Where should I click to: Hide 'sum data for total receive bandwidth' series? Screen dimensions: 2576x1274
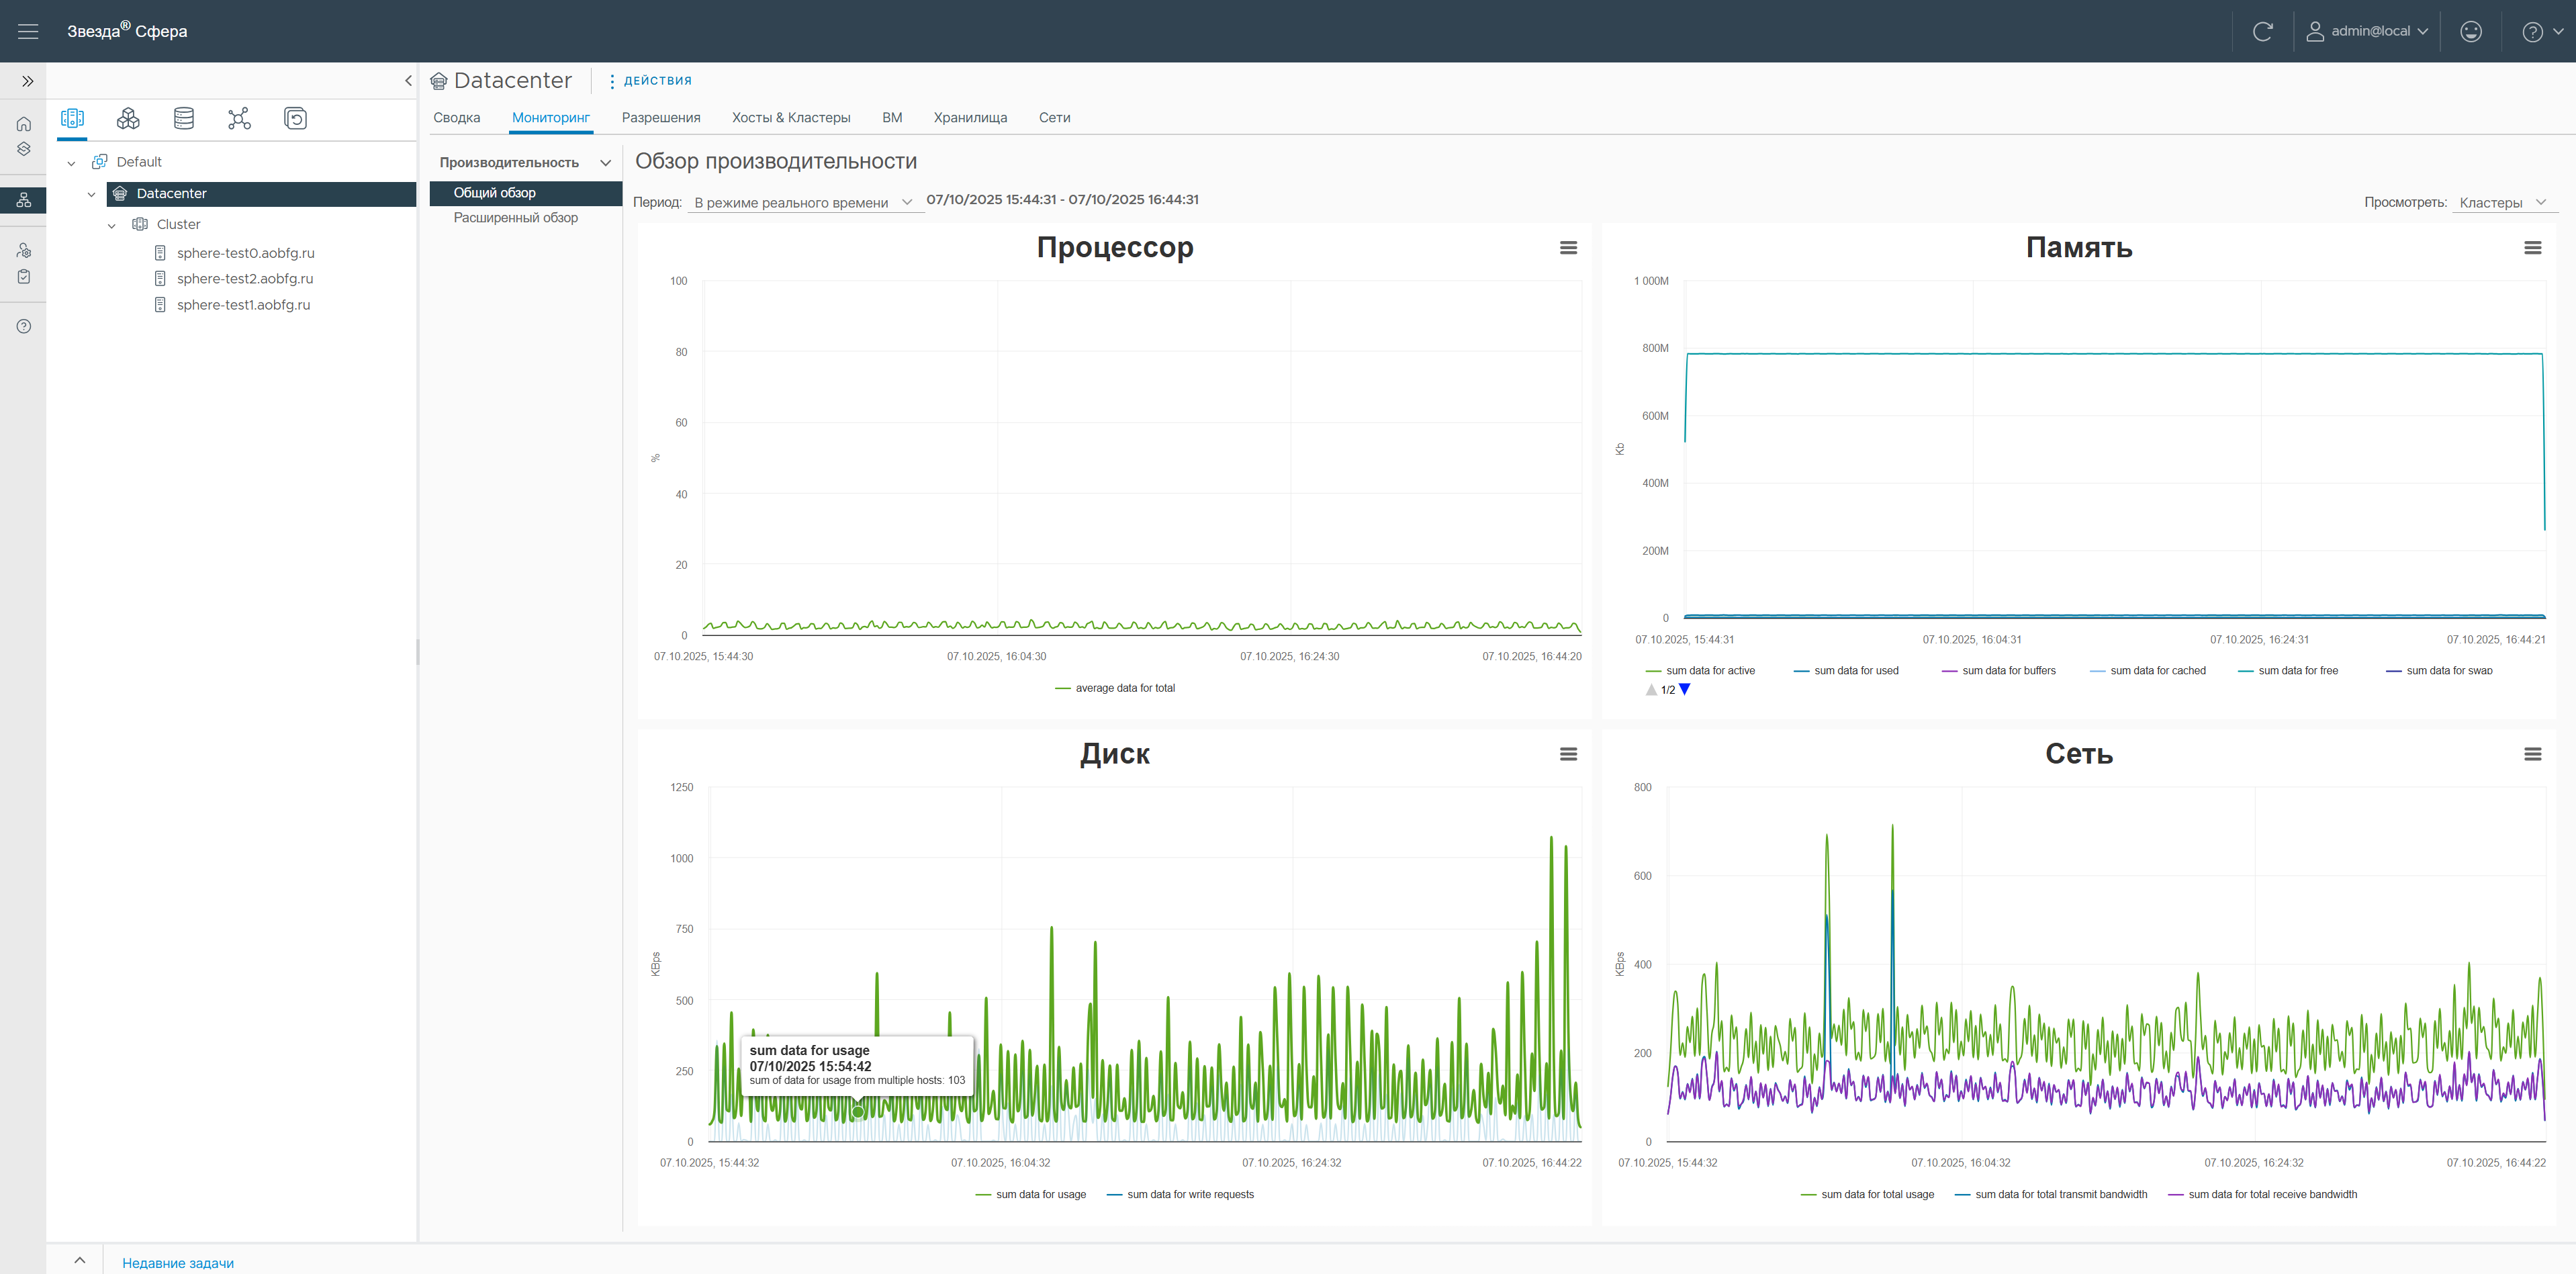coord(2272,1194)
